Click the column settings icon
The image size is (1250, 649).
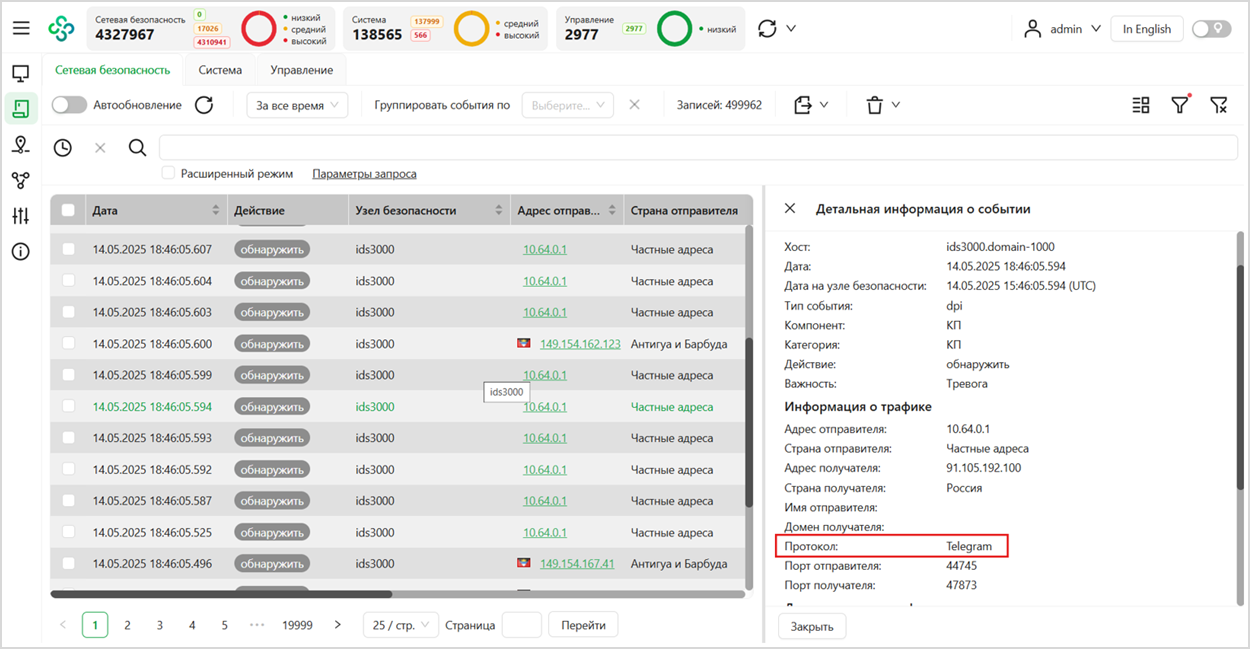point(1141,105)
